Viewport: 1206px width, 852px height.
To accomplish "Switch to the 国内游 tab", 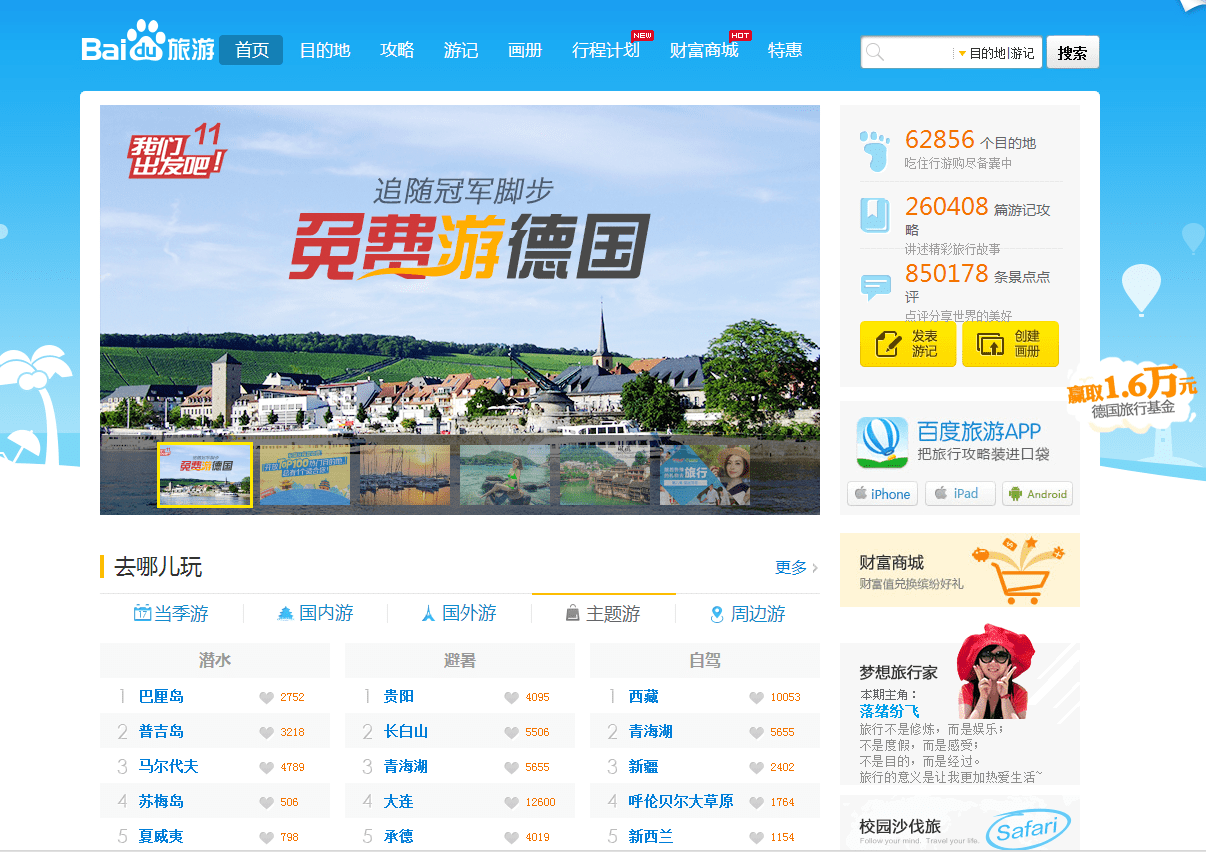I will coord(315,614).
